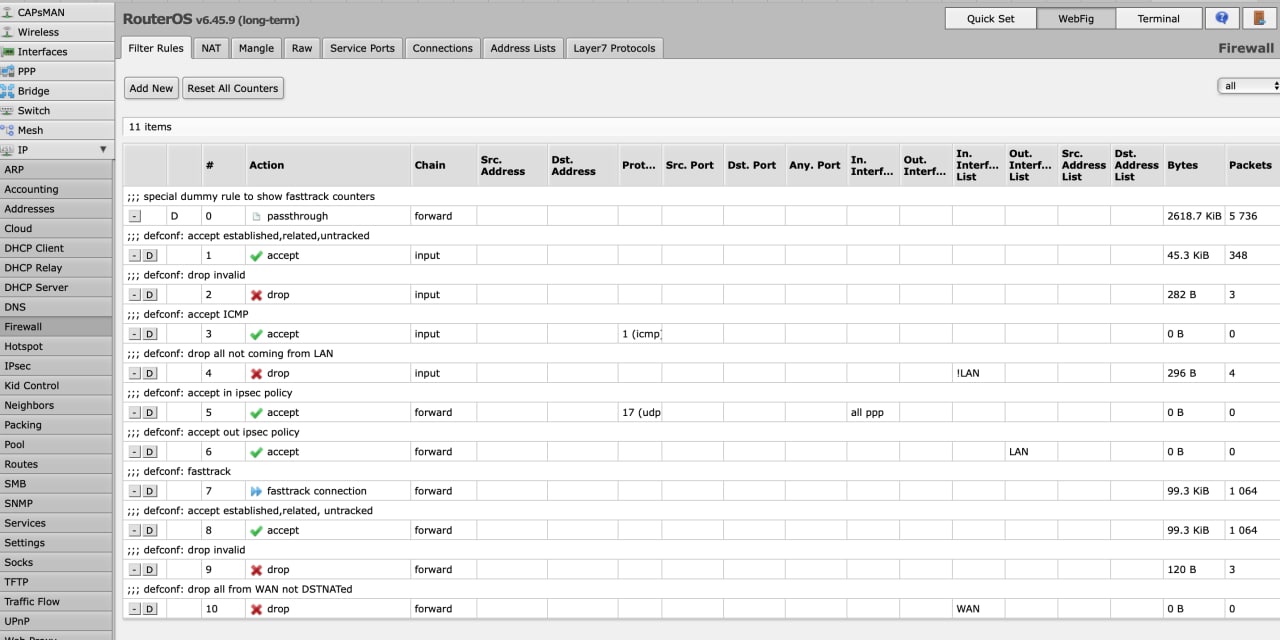Open help via the blue question mark icon
Viewport: 1280px width, 640px height.
[x=1221, y=18]
